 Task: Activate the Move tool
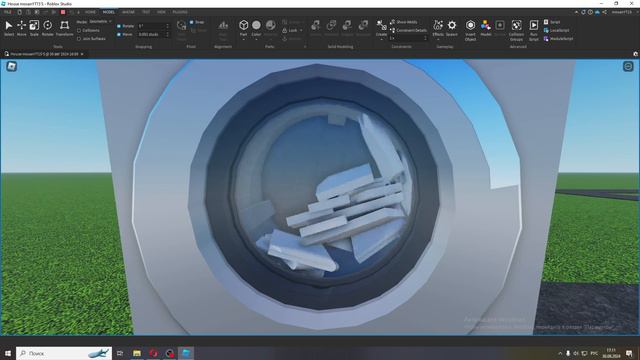pyautogui.click(x=21, y=28)
